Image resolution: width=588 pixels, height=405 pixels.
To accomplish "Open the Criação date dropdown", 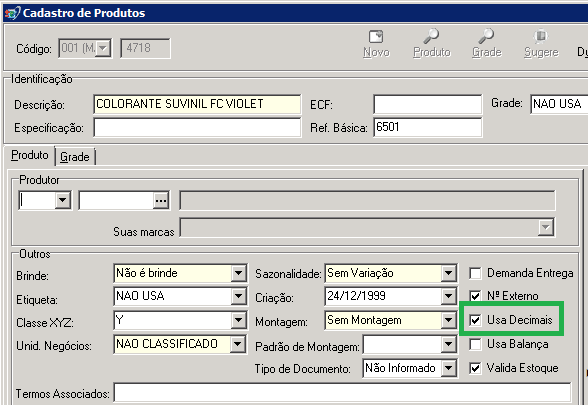I will coord(448,296).
